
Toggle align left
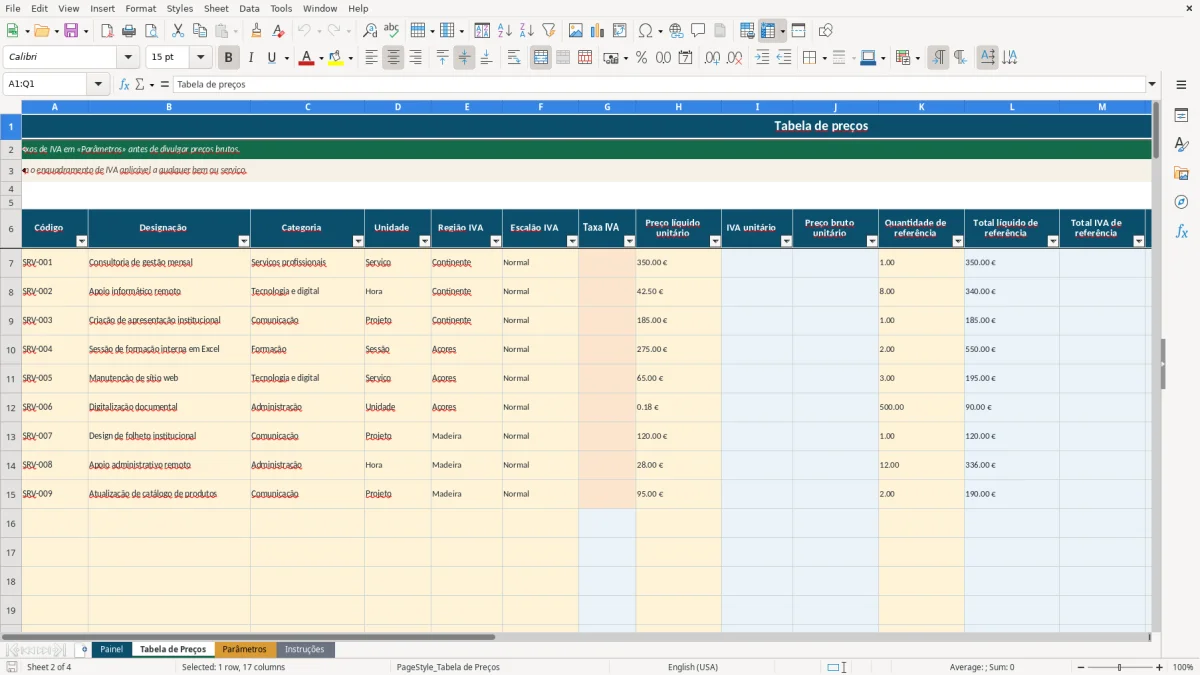(x=371, y=58)
